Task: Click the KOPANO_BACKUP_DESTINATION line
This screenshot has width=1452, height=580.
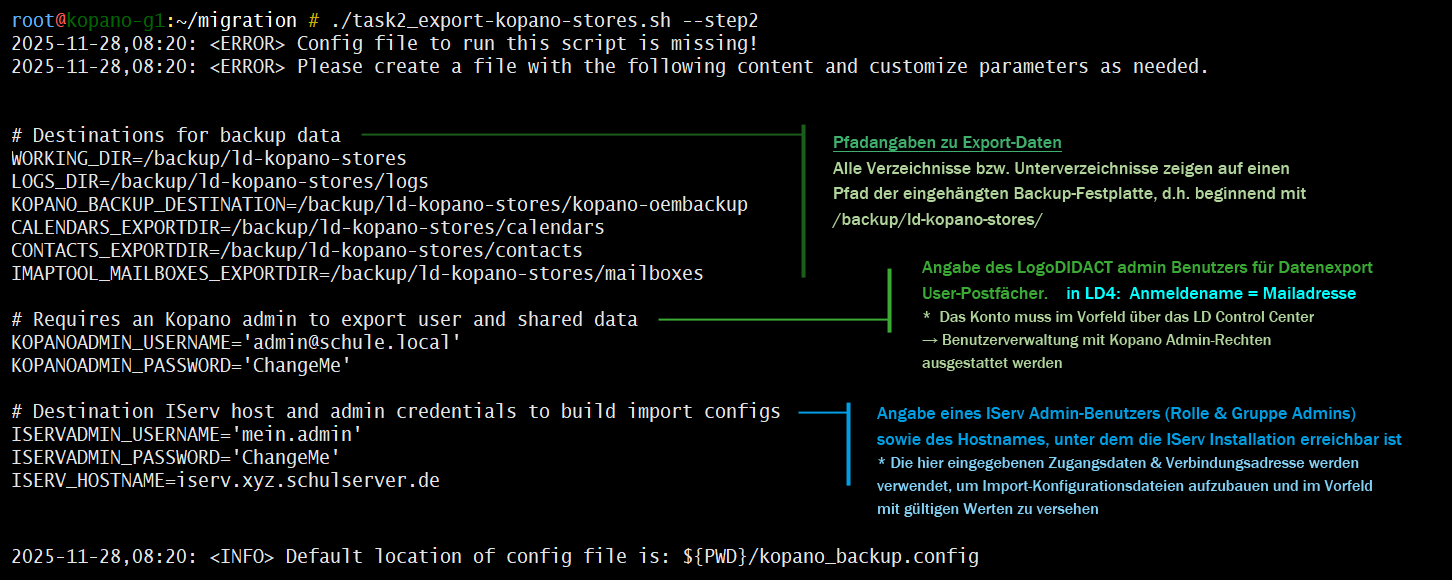Action: (379, 204)
